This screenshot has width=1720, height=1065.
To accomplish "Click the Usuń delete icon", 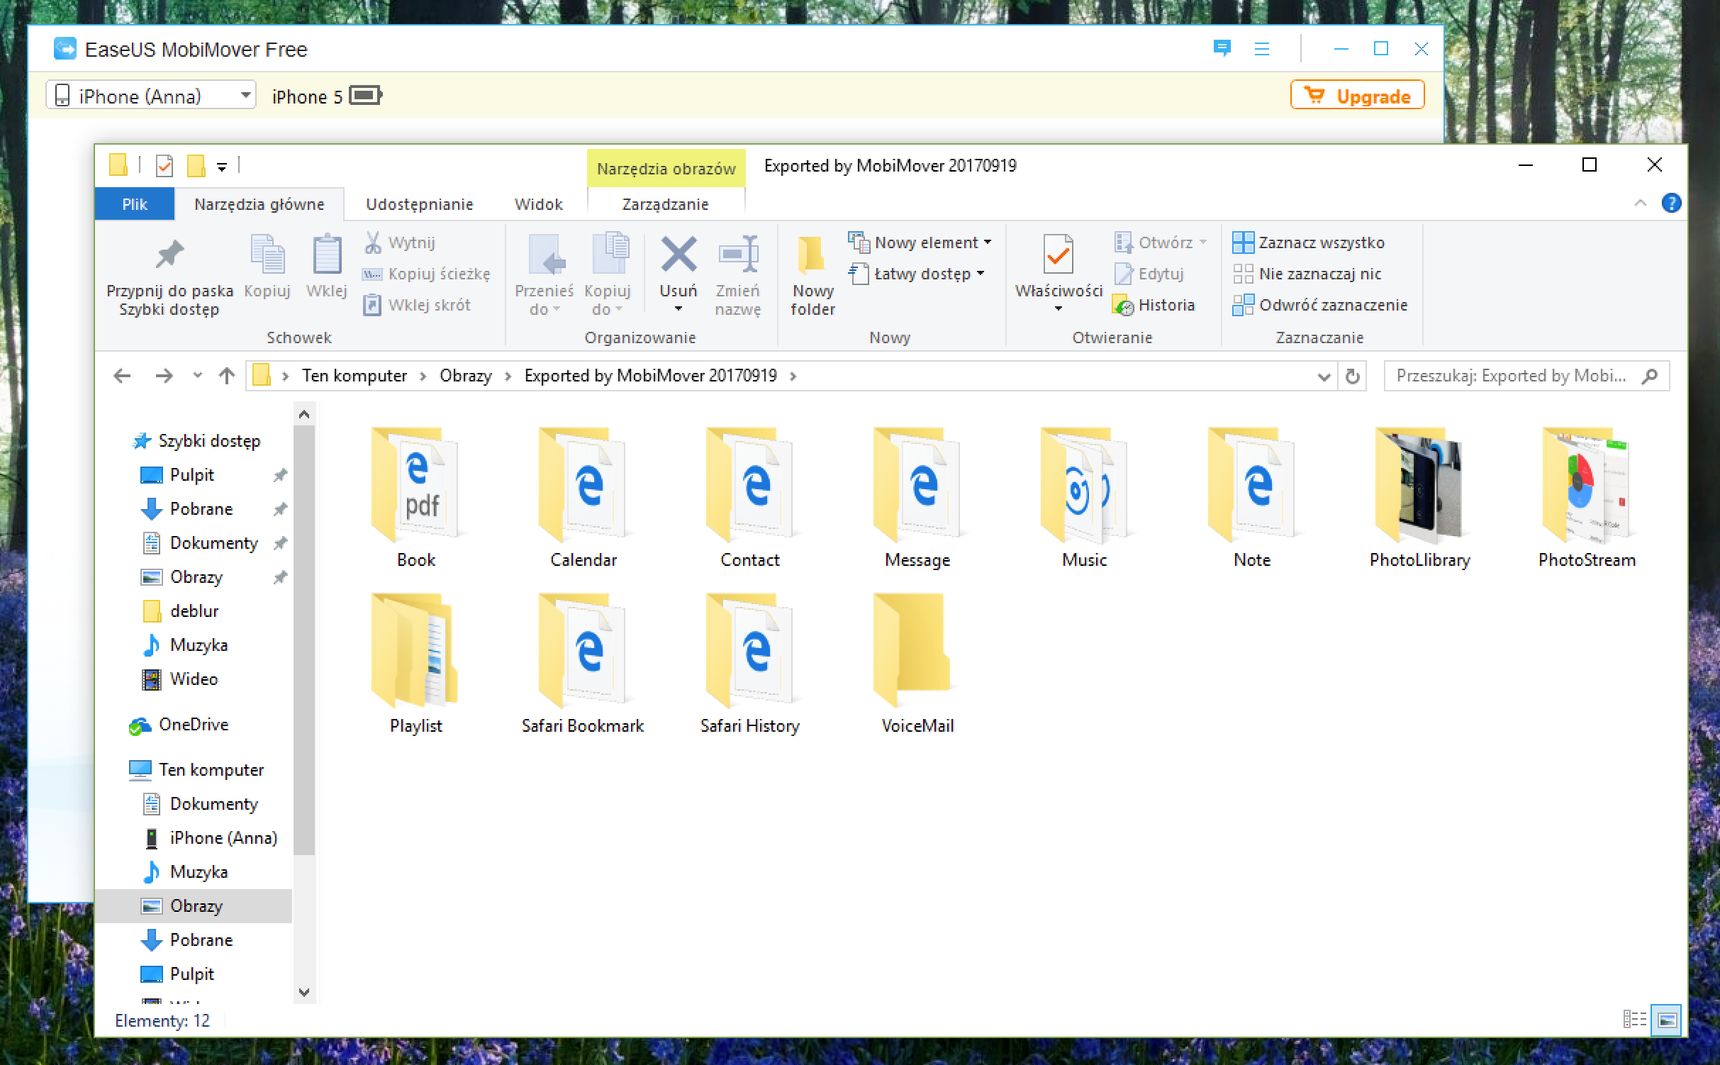I will 678,254.
